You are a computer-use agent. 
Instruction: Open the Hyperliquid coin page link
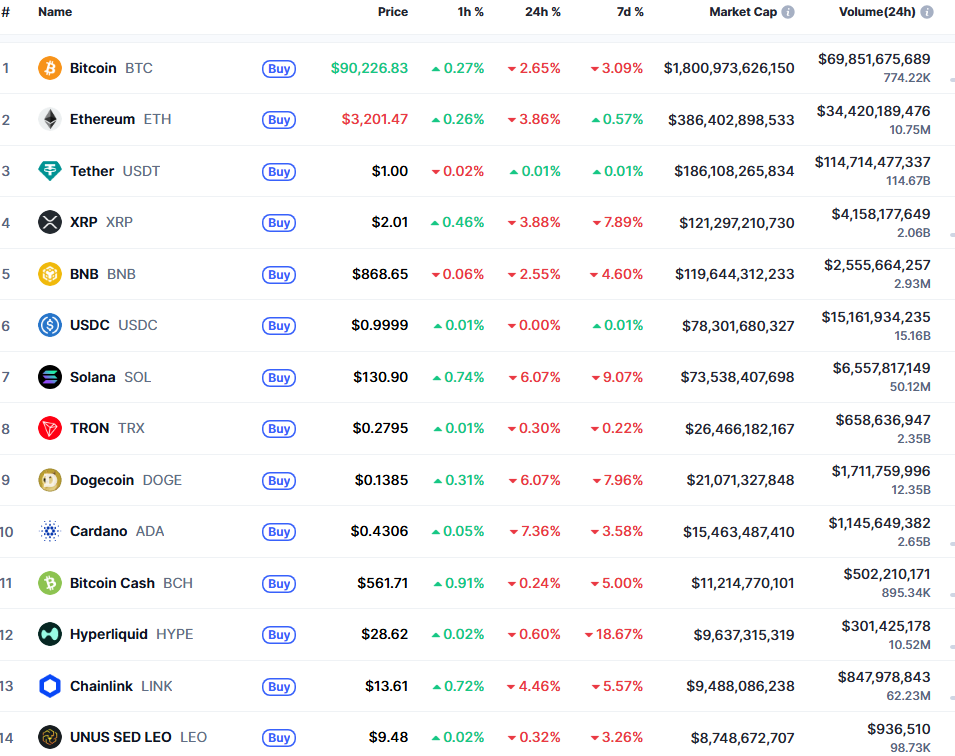pos(109,634)
